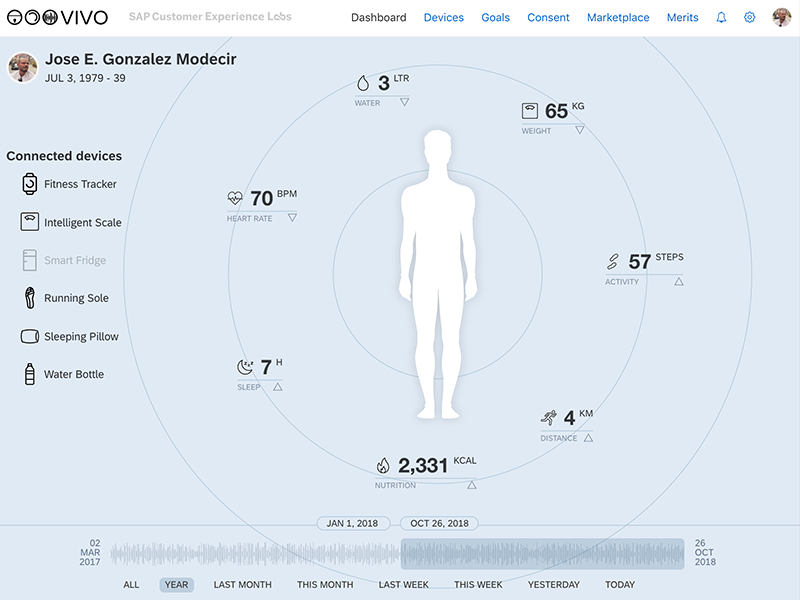This screenshot has height=600, width=800.
Task: Click the 70 BPM value
Action: (x=273, y=198)
